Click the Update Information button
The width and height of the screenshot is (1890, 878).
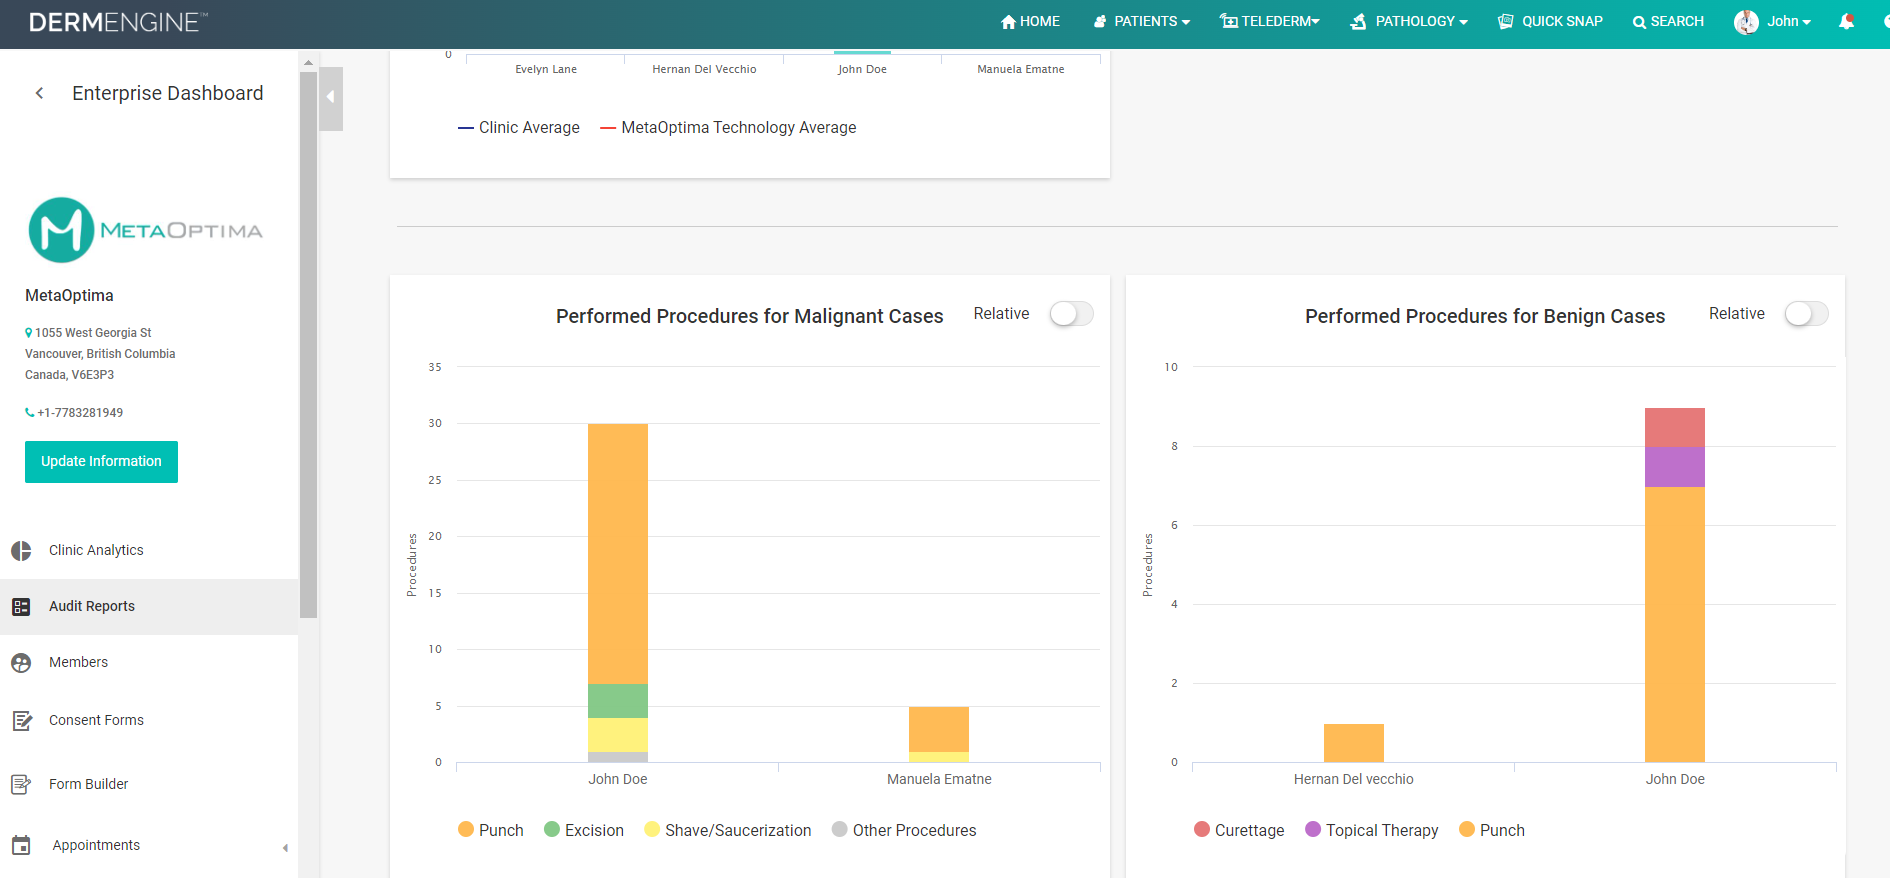101,462
